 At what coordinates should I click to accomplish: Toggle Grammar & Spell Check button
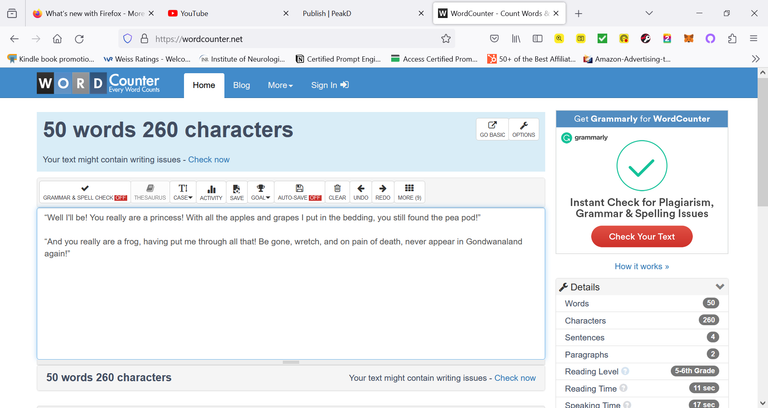[85, 192]
